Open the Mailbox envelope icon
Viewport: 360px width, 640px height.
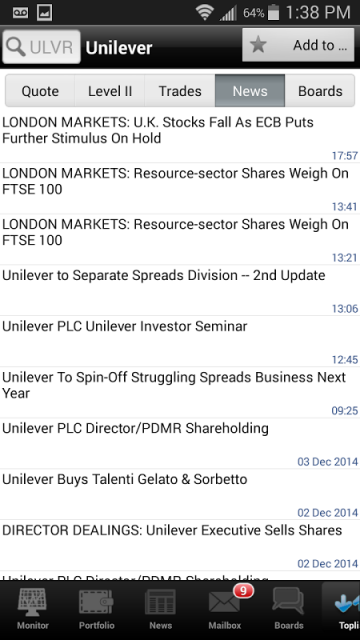pyautogui.click(x=224, y=603)
